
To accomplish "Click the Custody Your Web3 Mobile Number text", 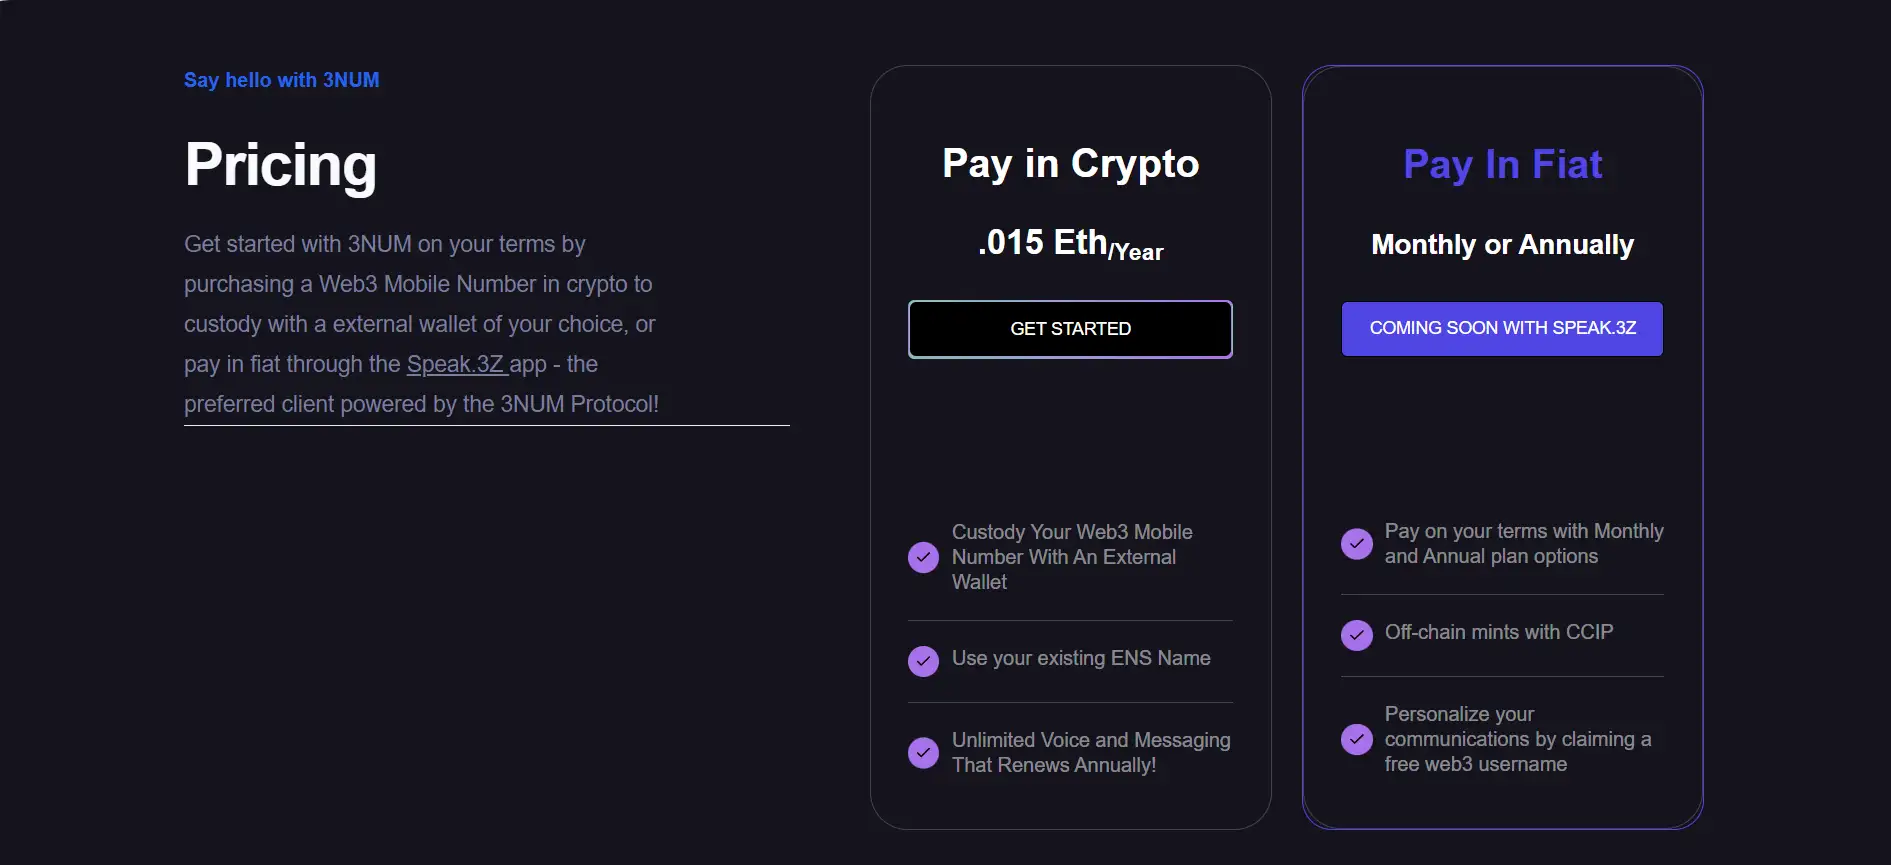I will (1072, 557).
